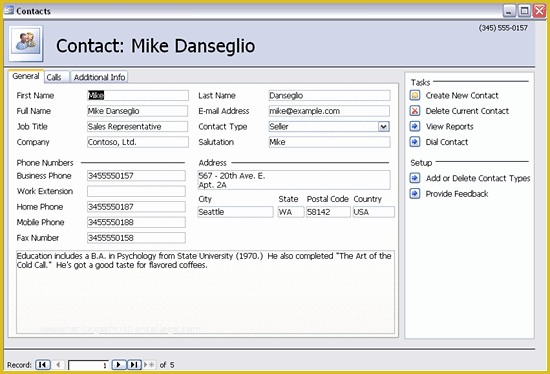Click the Tasks section heading
Image resolution: width=550 pixels, height=374 pixels.
click(420, 82)
